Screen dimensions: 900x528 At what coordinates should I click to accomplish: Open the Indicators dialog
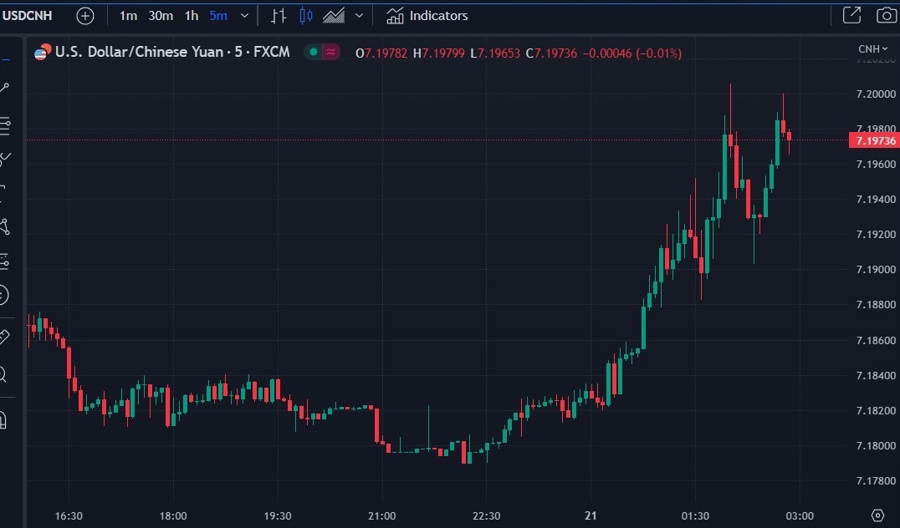(x=427, y=15)
